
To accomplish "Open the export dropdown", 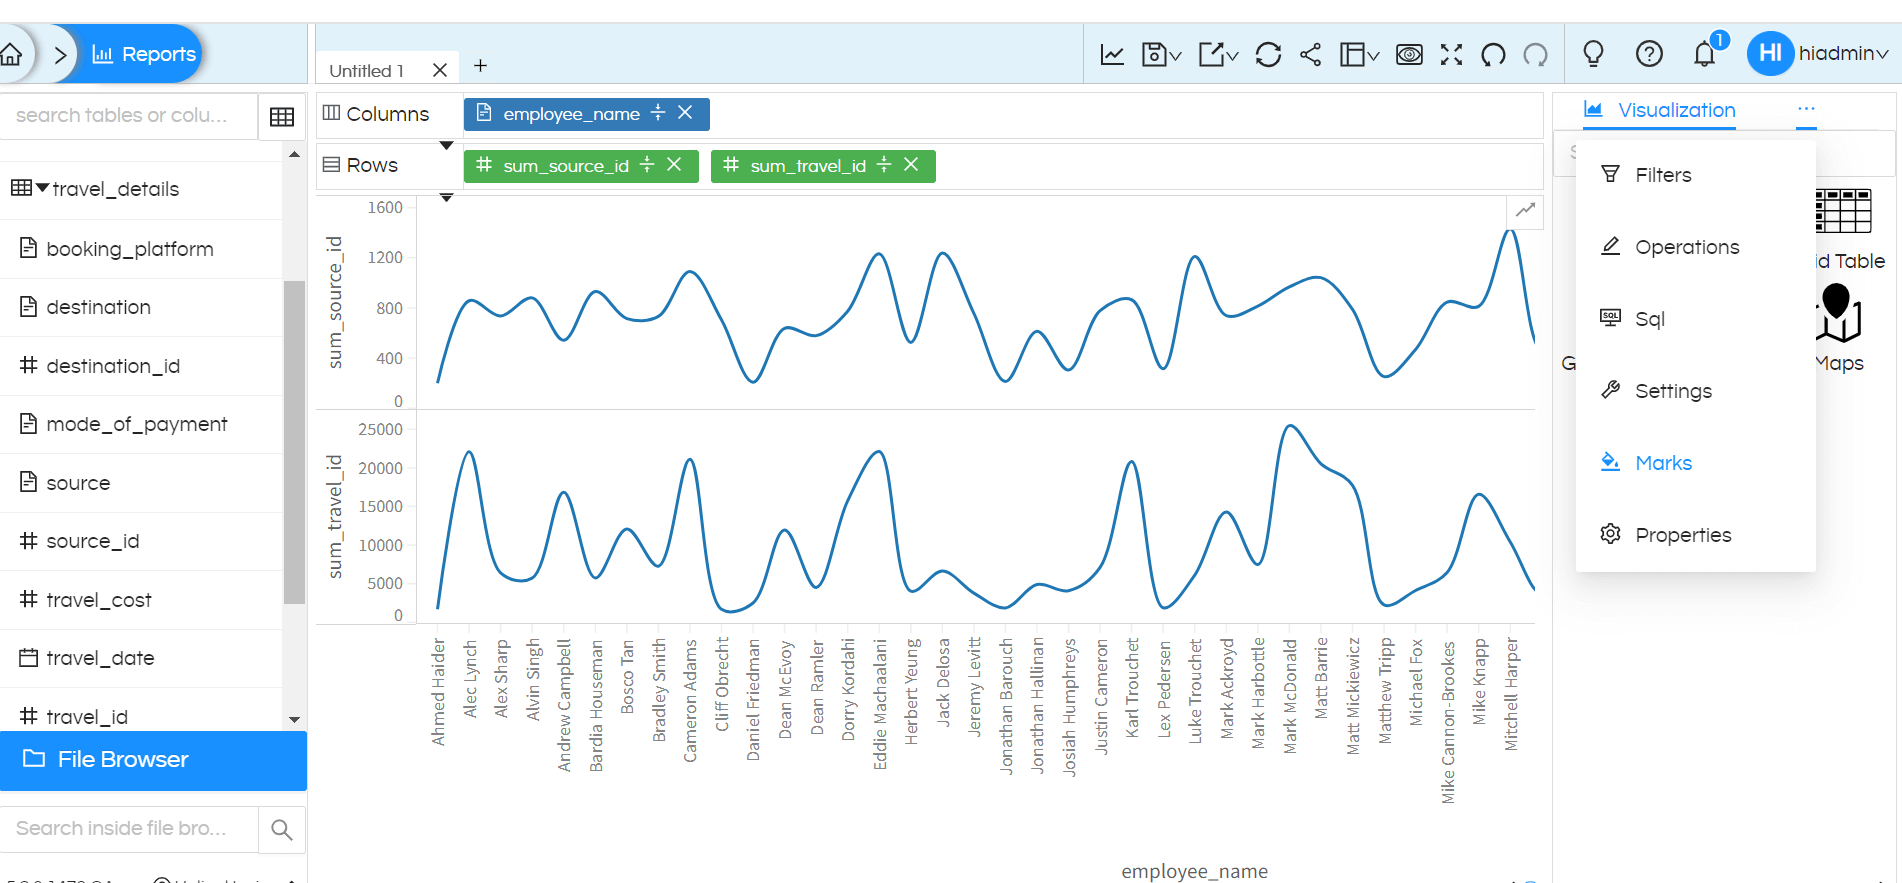I will [1218, 55].
